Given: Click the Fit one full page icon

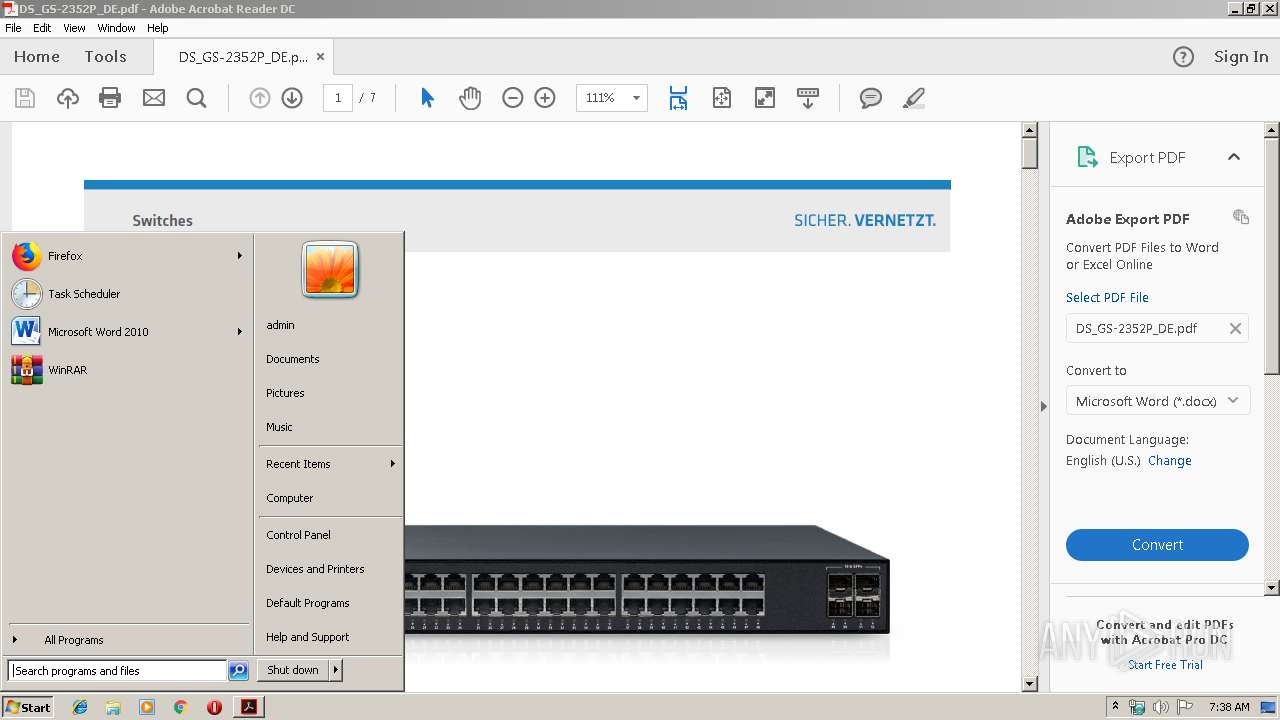Looking at the screenshot, I should pos(722,98).
